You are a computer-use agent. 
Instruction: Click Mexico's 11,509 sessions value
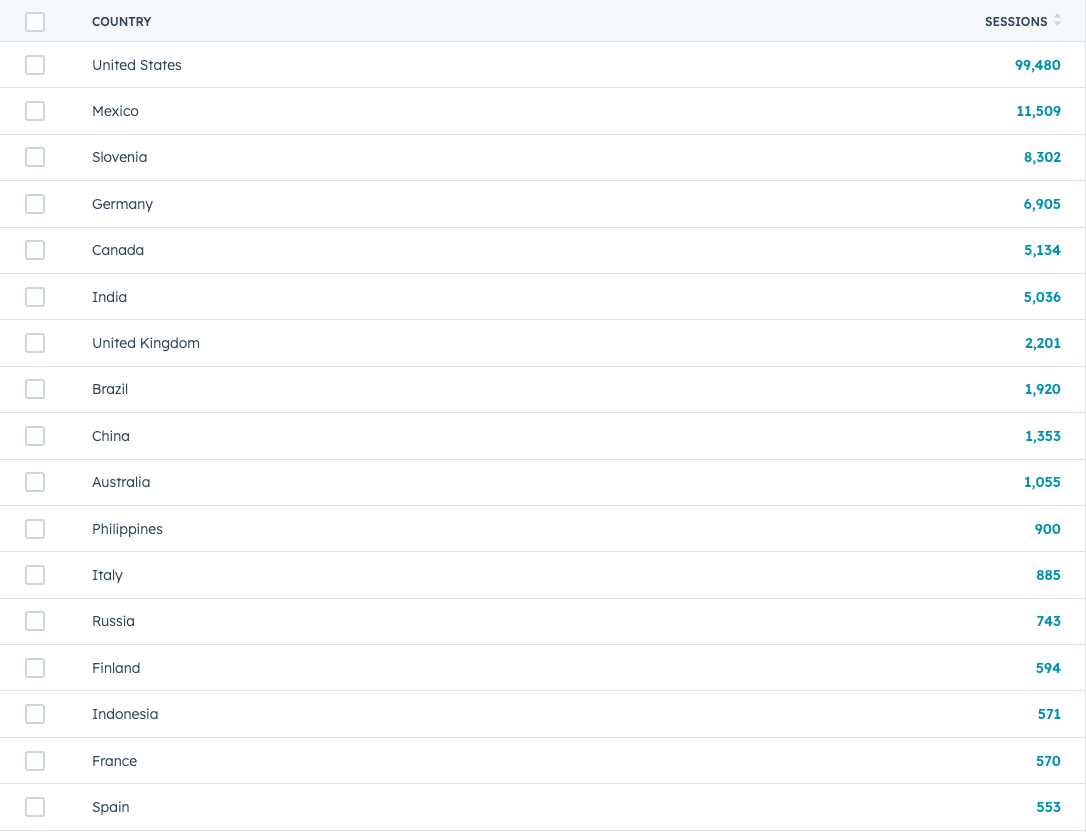[x=1038, y=111]
